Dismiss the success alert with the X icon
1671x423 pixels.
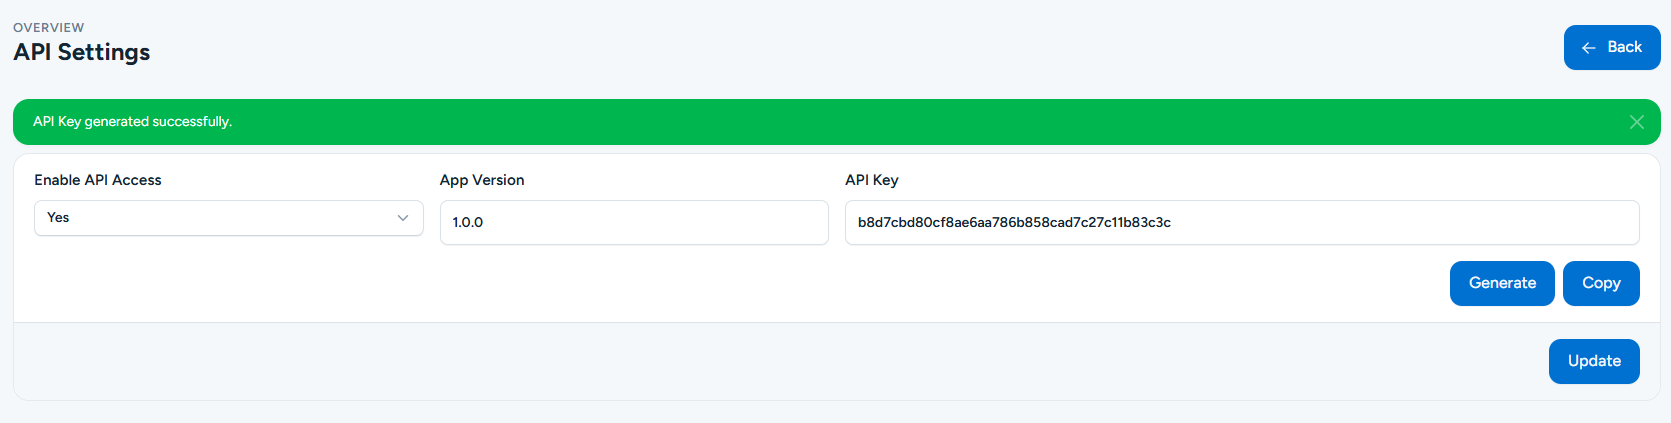click(x=1636, y=122)
